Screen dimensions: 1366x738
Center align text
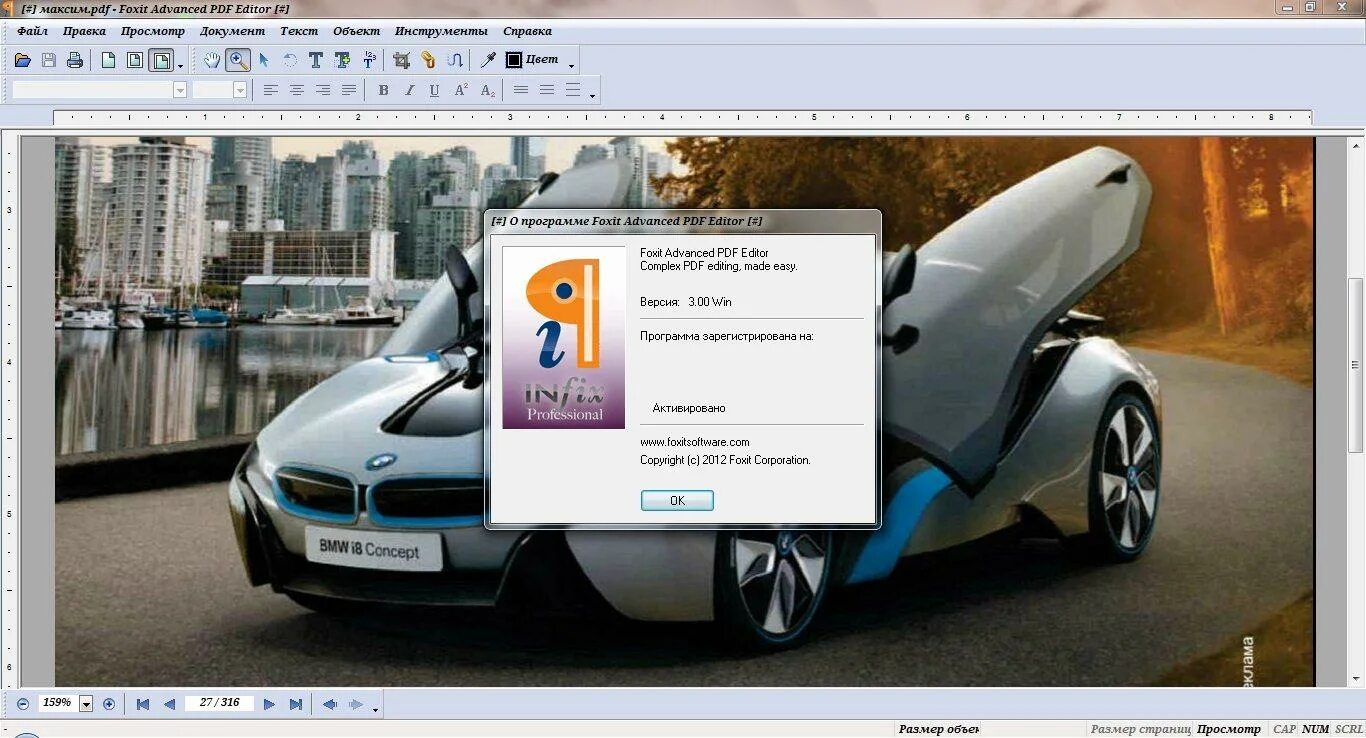coord(296,90)
